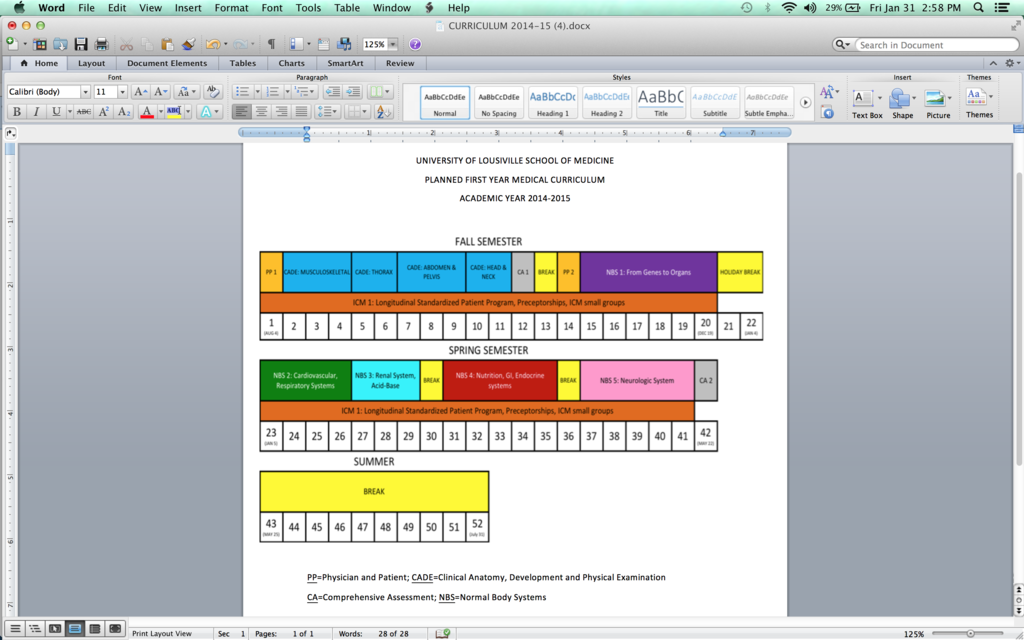Viewport: 1024px width, 640px height.
Task: Open the Word Help purple icon
Action: click(415, 45)
